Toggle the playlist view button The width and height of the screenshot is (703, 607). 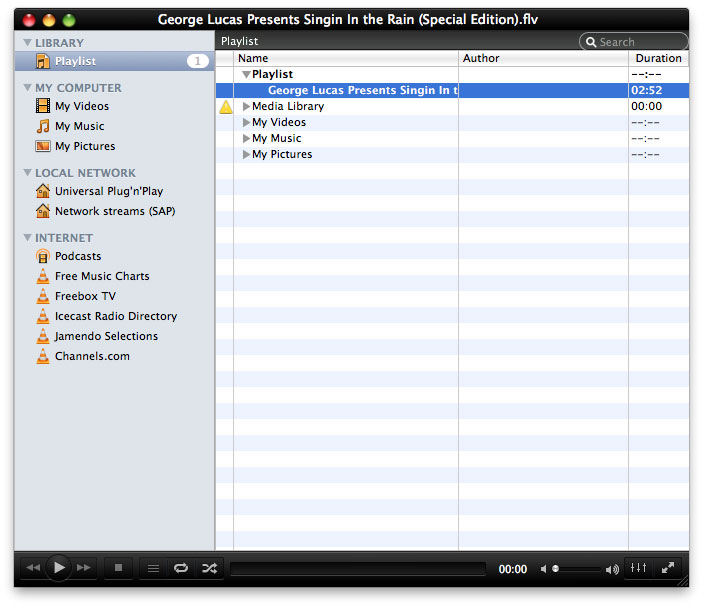tap(153, 568)
